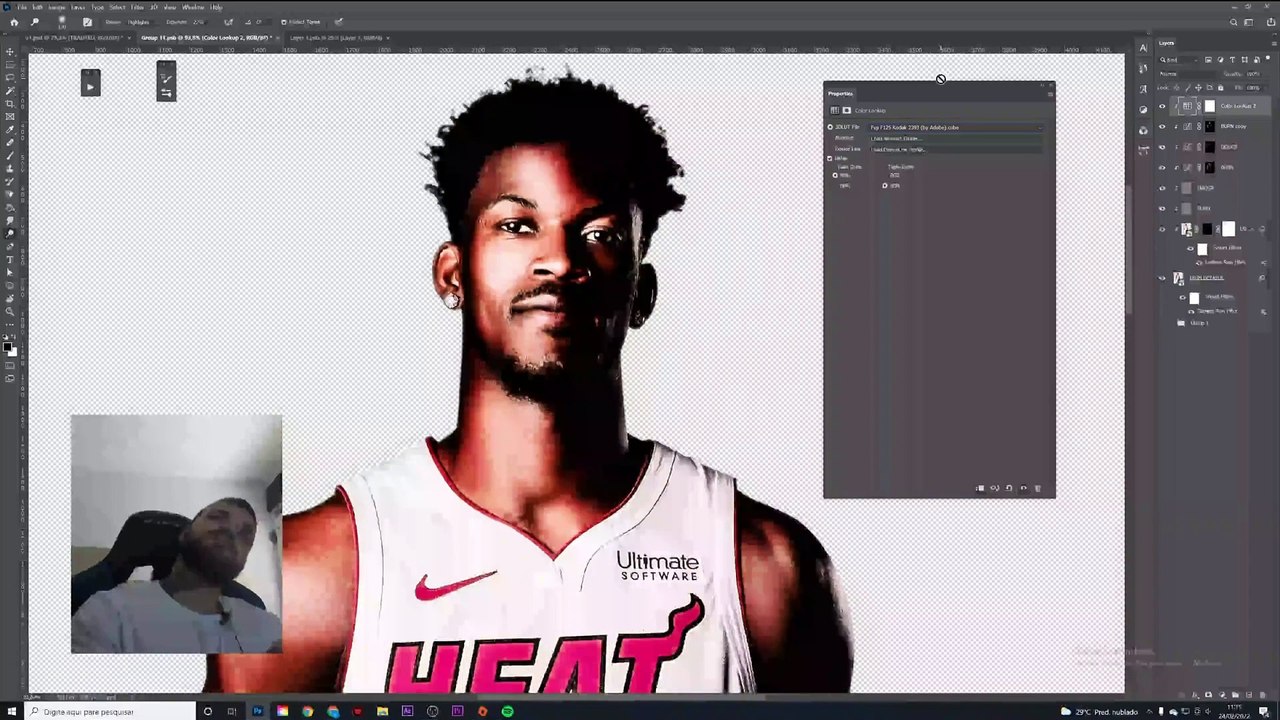Toggle visibility of Smart Filters under first smart object

point(1190,248)
